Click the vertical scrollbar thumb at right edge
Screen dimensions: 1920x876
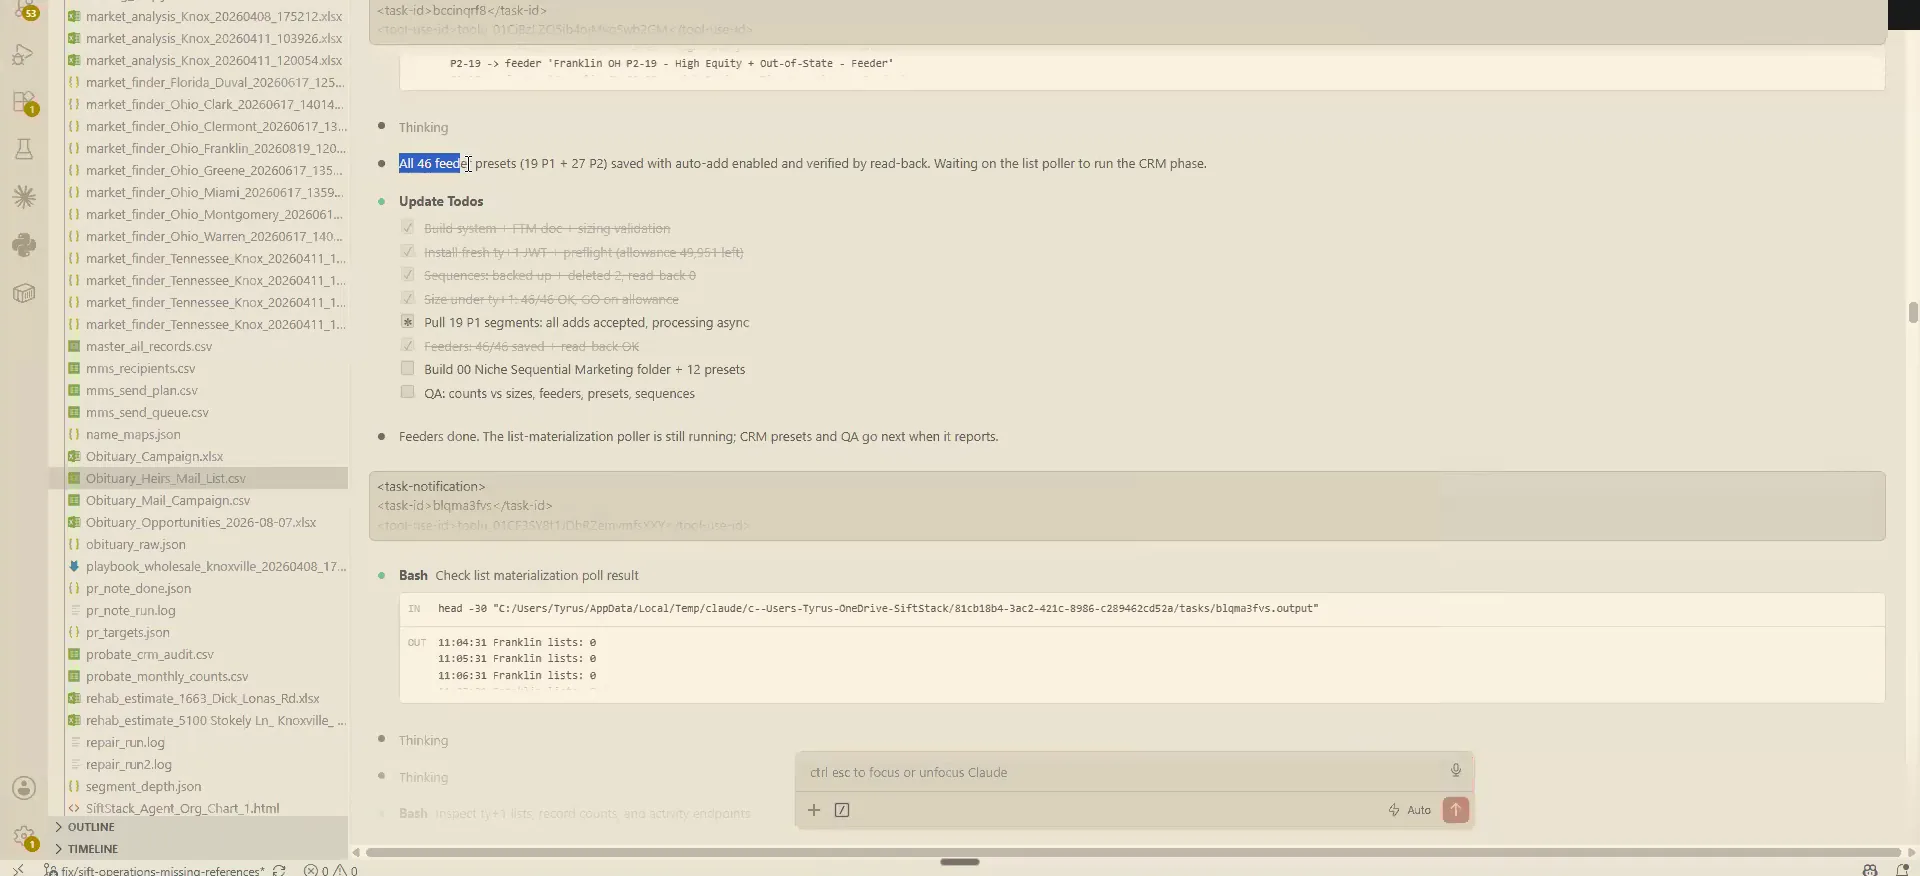click(x=1913, y=312)
